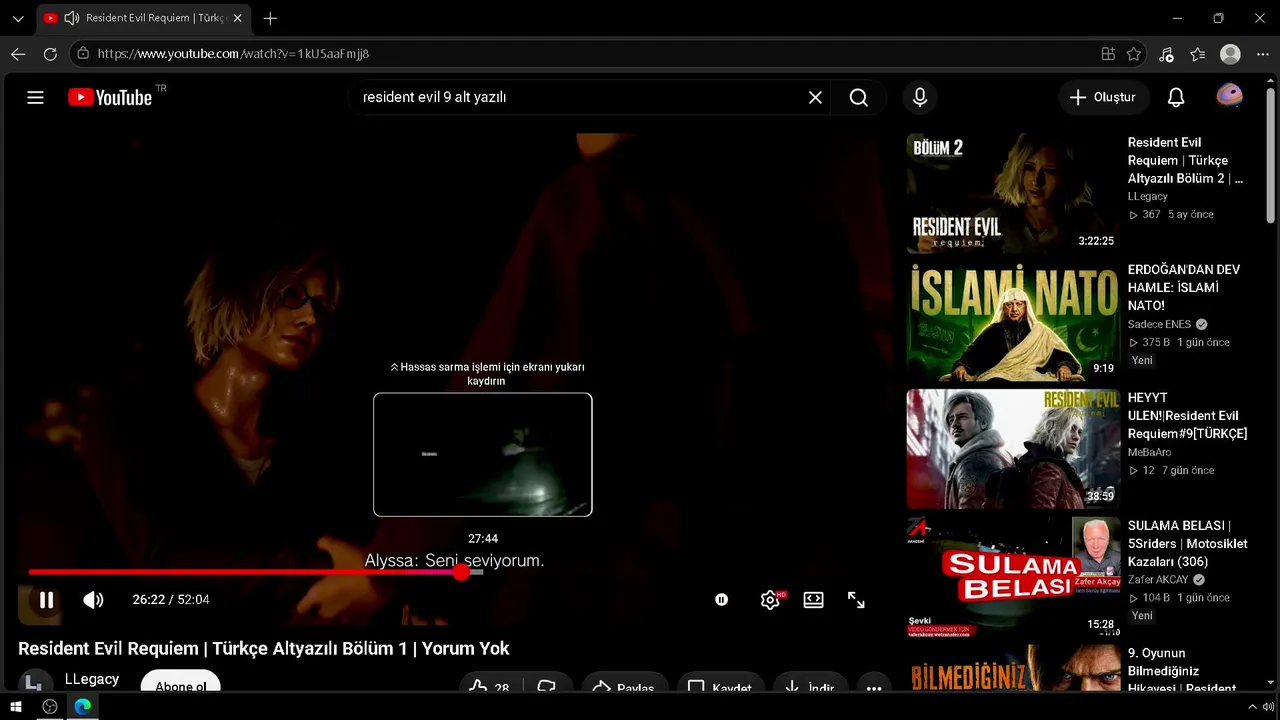Open the Oluştur create menu
This screenshot has height=720, width=1280.
pyautogui.click(x=1103, y=97)
